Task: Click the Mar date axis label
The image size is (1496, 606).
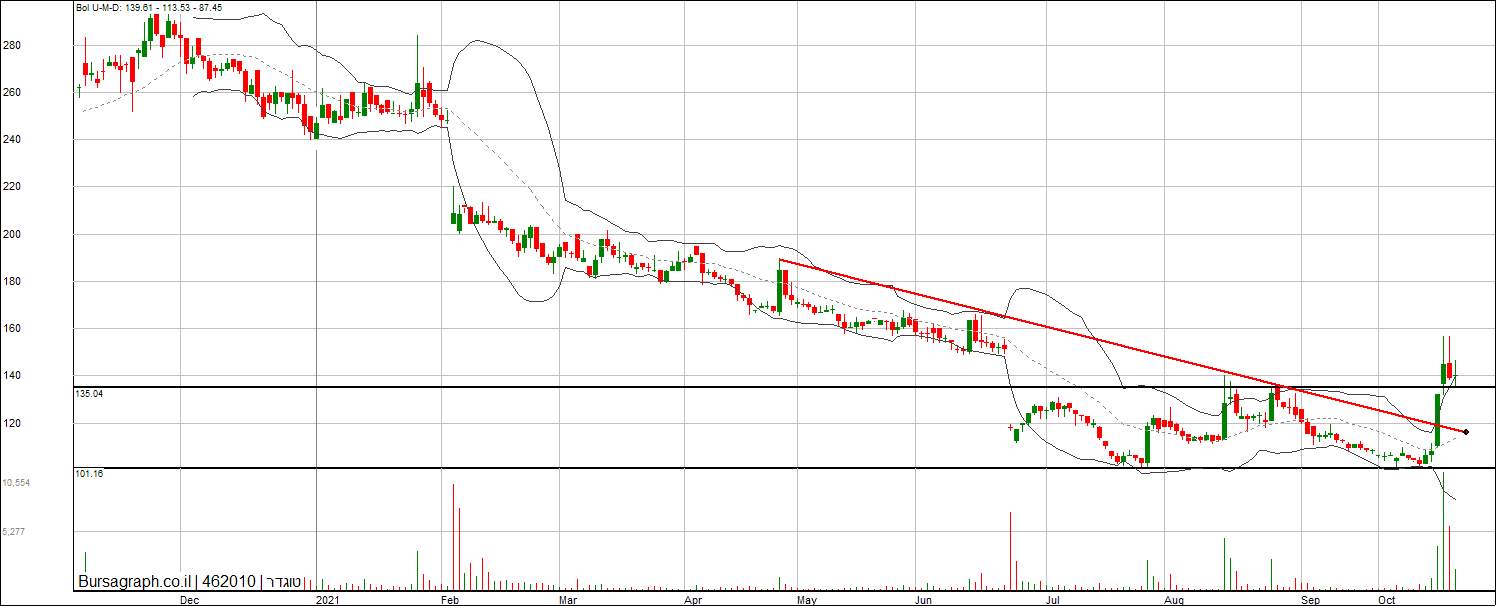Action: click(568, 600)
